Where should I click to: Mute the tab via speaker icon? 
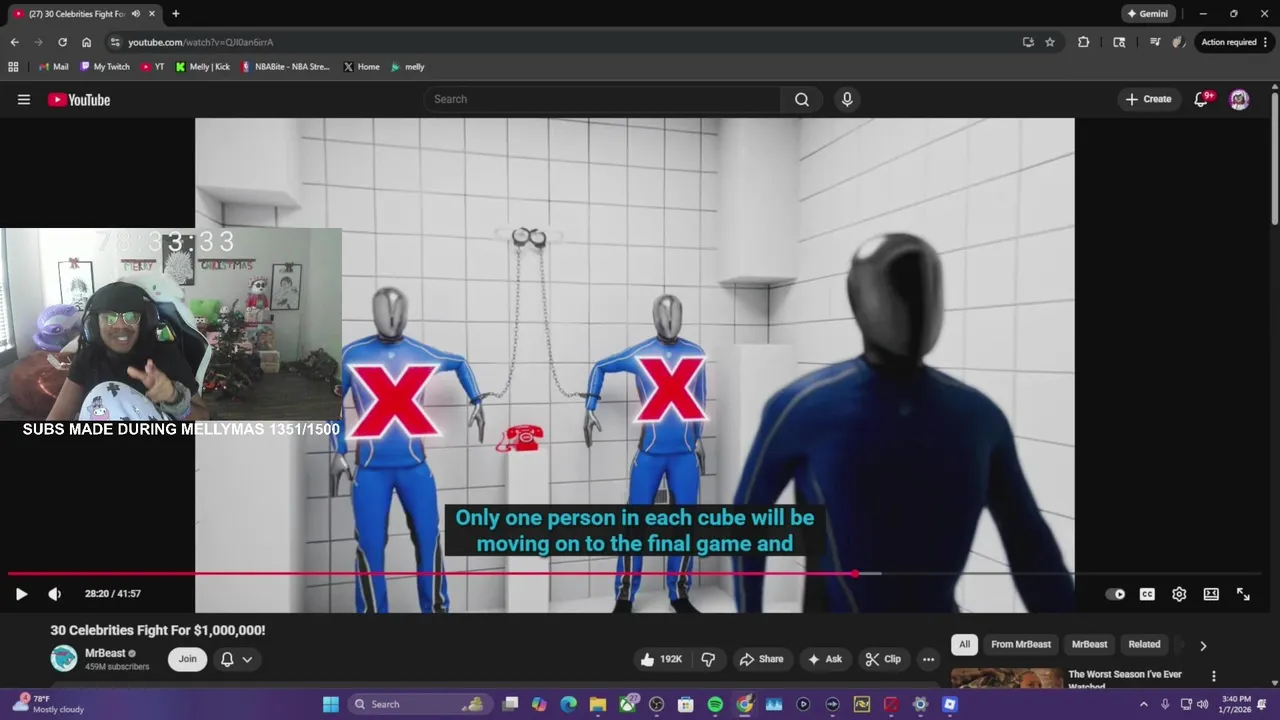tap(135, 14)
